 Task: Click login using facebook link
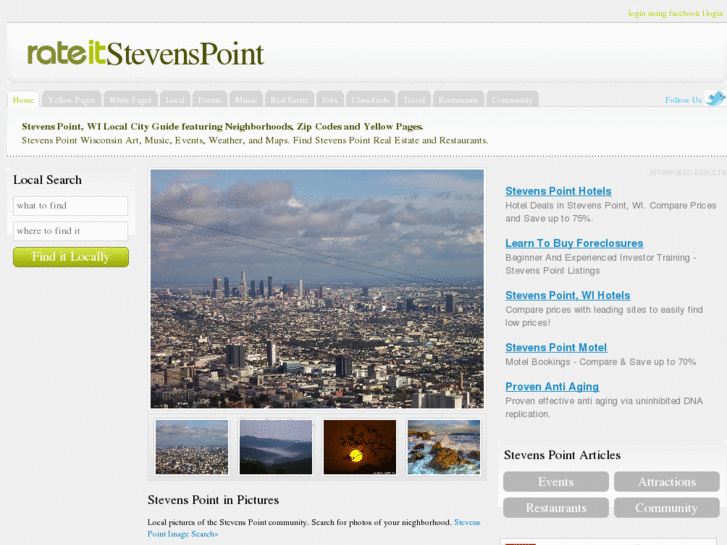tap(664, 13)
